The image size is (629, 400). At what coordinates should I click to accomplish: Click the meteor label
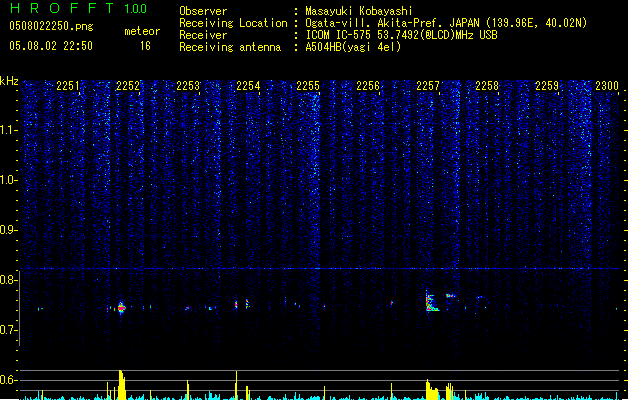coord(142,31)
